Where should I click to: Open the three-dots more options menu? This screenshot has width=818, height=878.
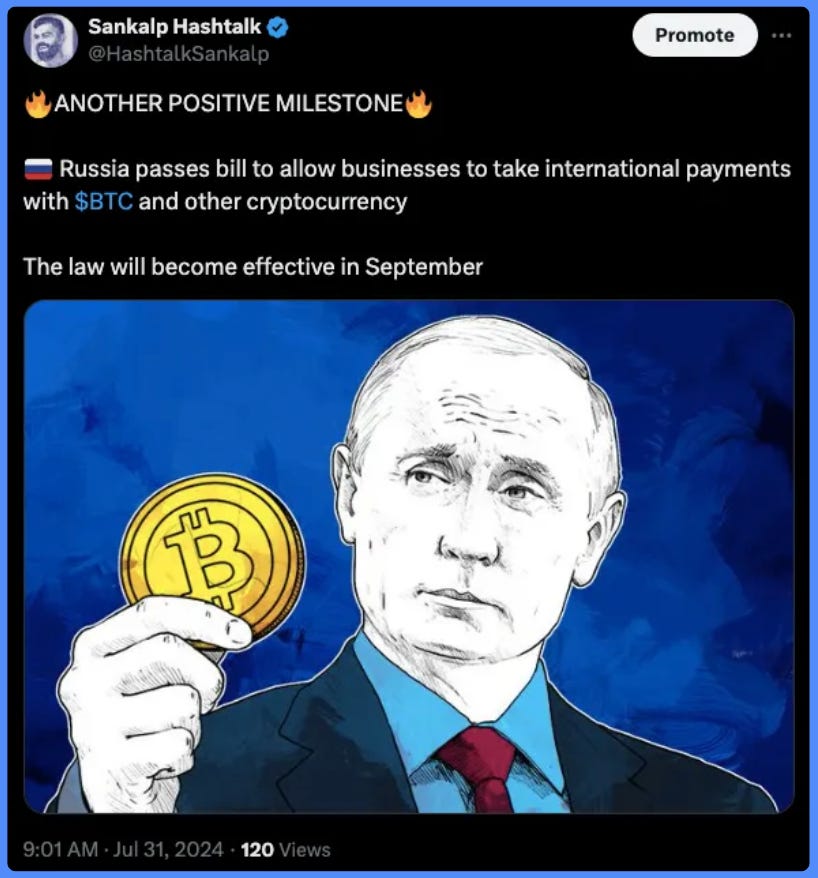pyautogui.click(x=782, y=35)
